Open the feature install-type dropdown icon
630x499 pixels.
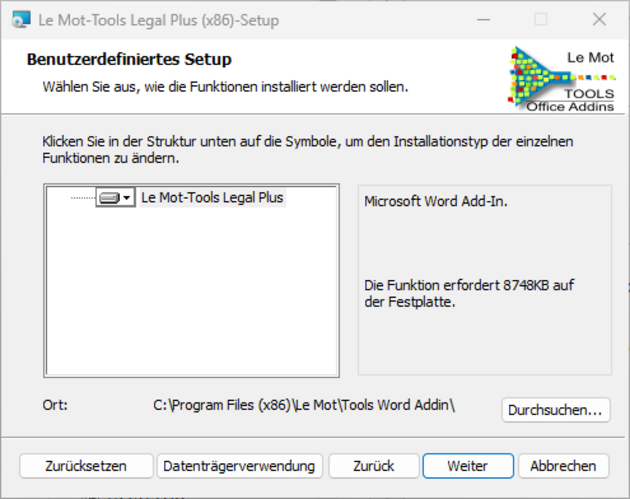tap(115, 198)
